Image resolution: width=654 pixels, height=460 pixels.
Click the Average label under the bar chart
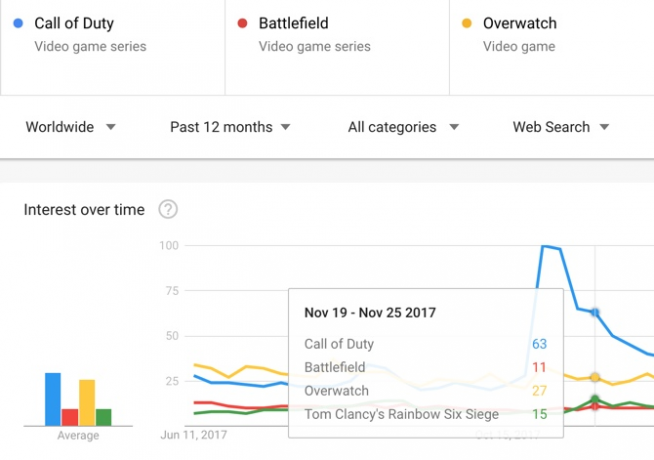(78, 435)
